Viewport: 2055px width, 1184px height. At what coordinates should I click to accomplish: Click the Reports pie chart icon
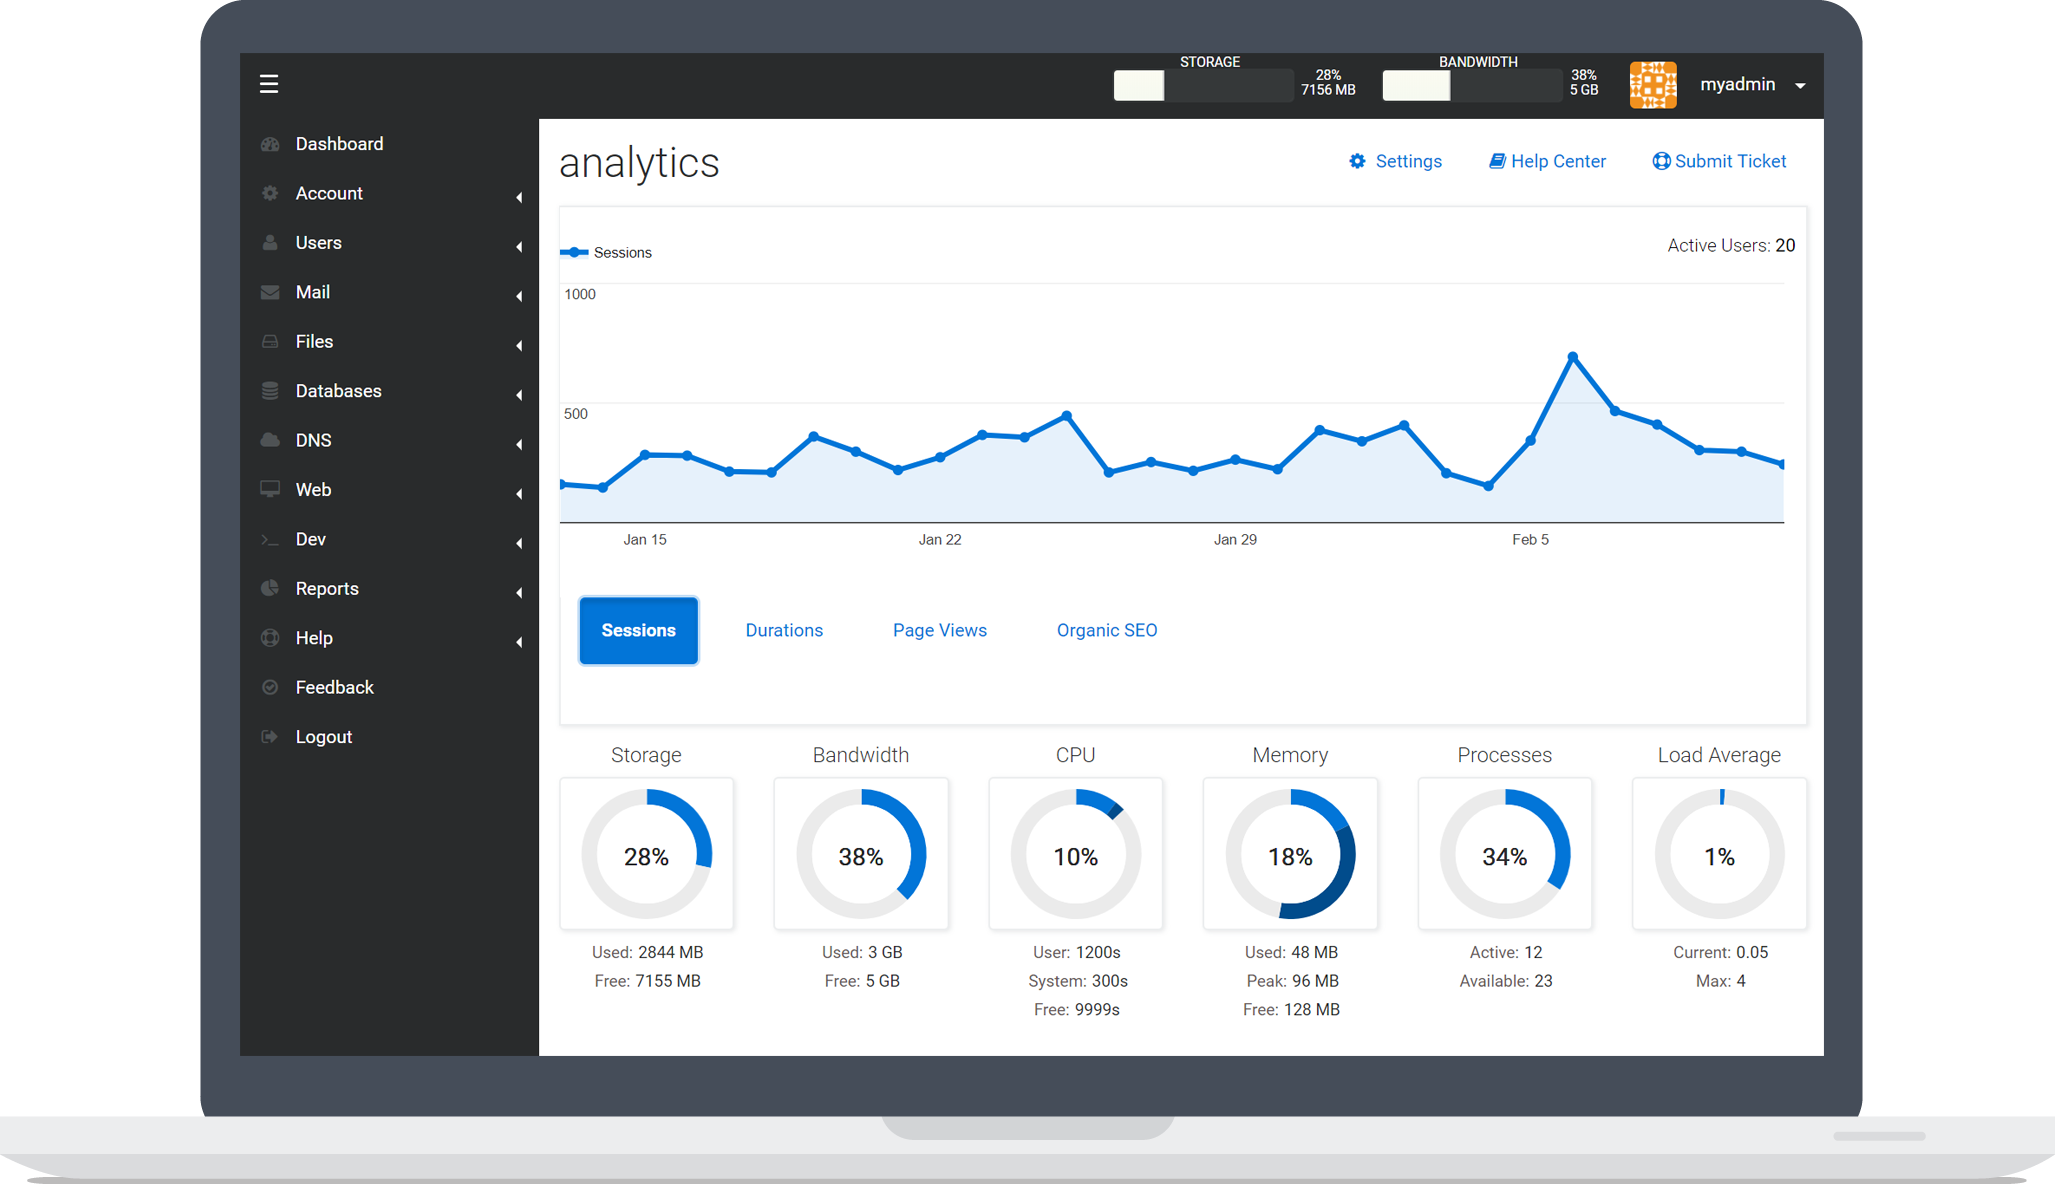tap(270, 588)
